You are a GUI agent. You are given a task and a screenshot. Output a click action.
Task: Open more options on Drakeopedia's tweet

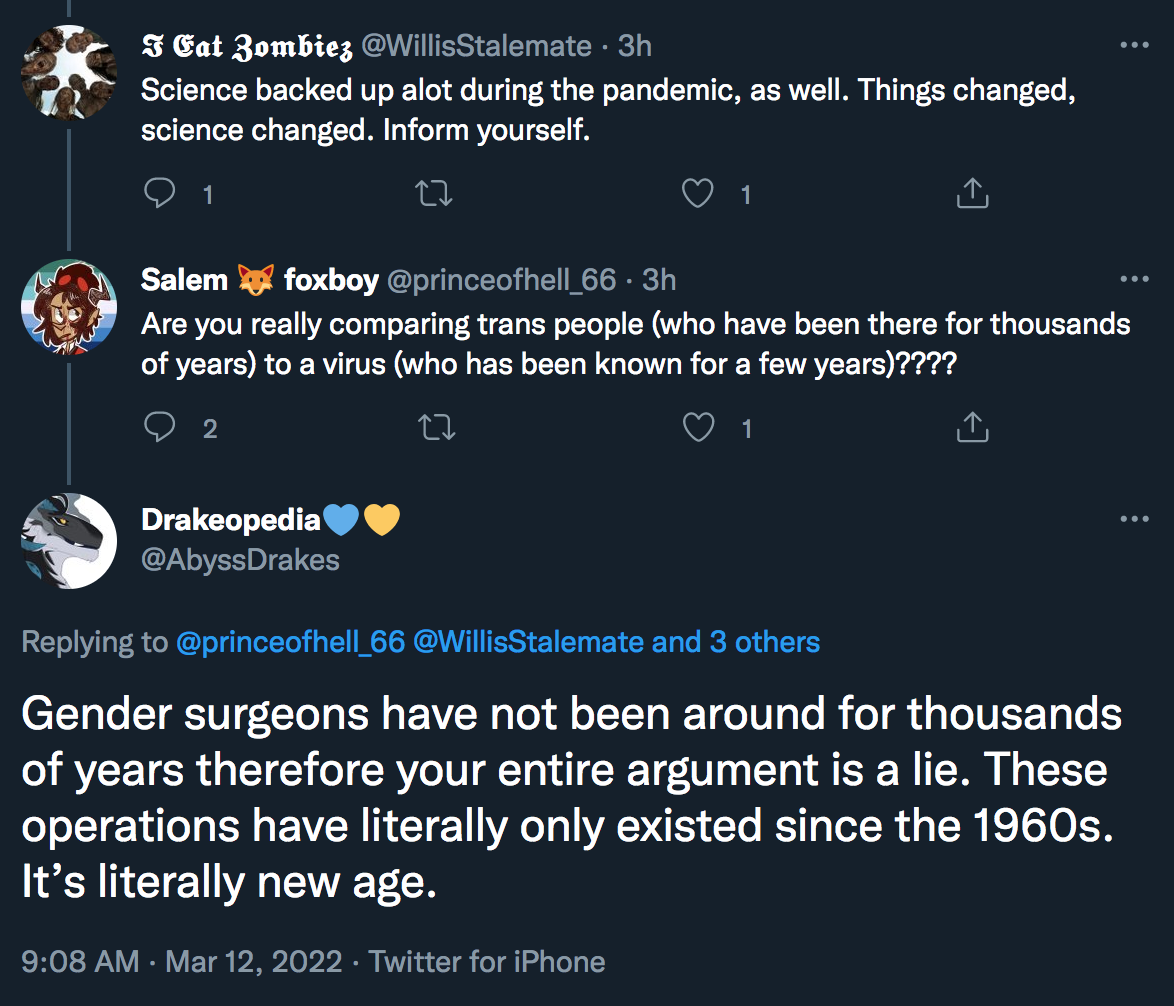1134,519
